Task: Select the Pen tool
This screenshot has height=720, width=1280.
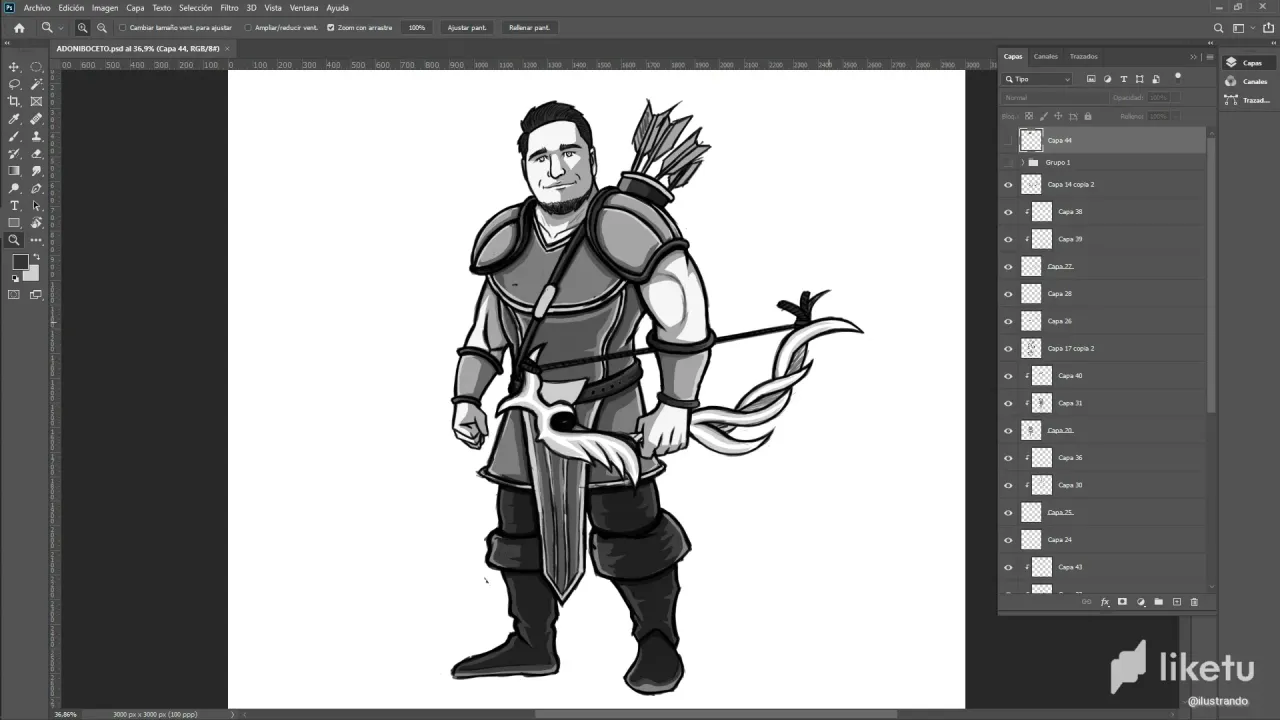Action: coord(36,188)
